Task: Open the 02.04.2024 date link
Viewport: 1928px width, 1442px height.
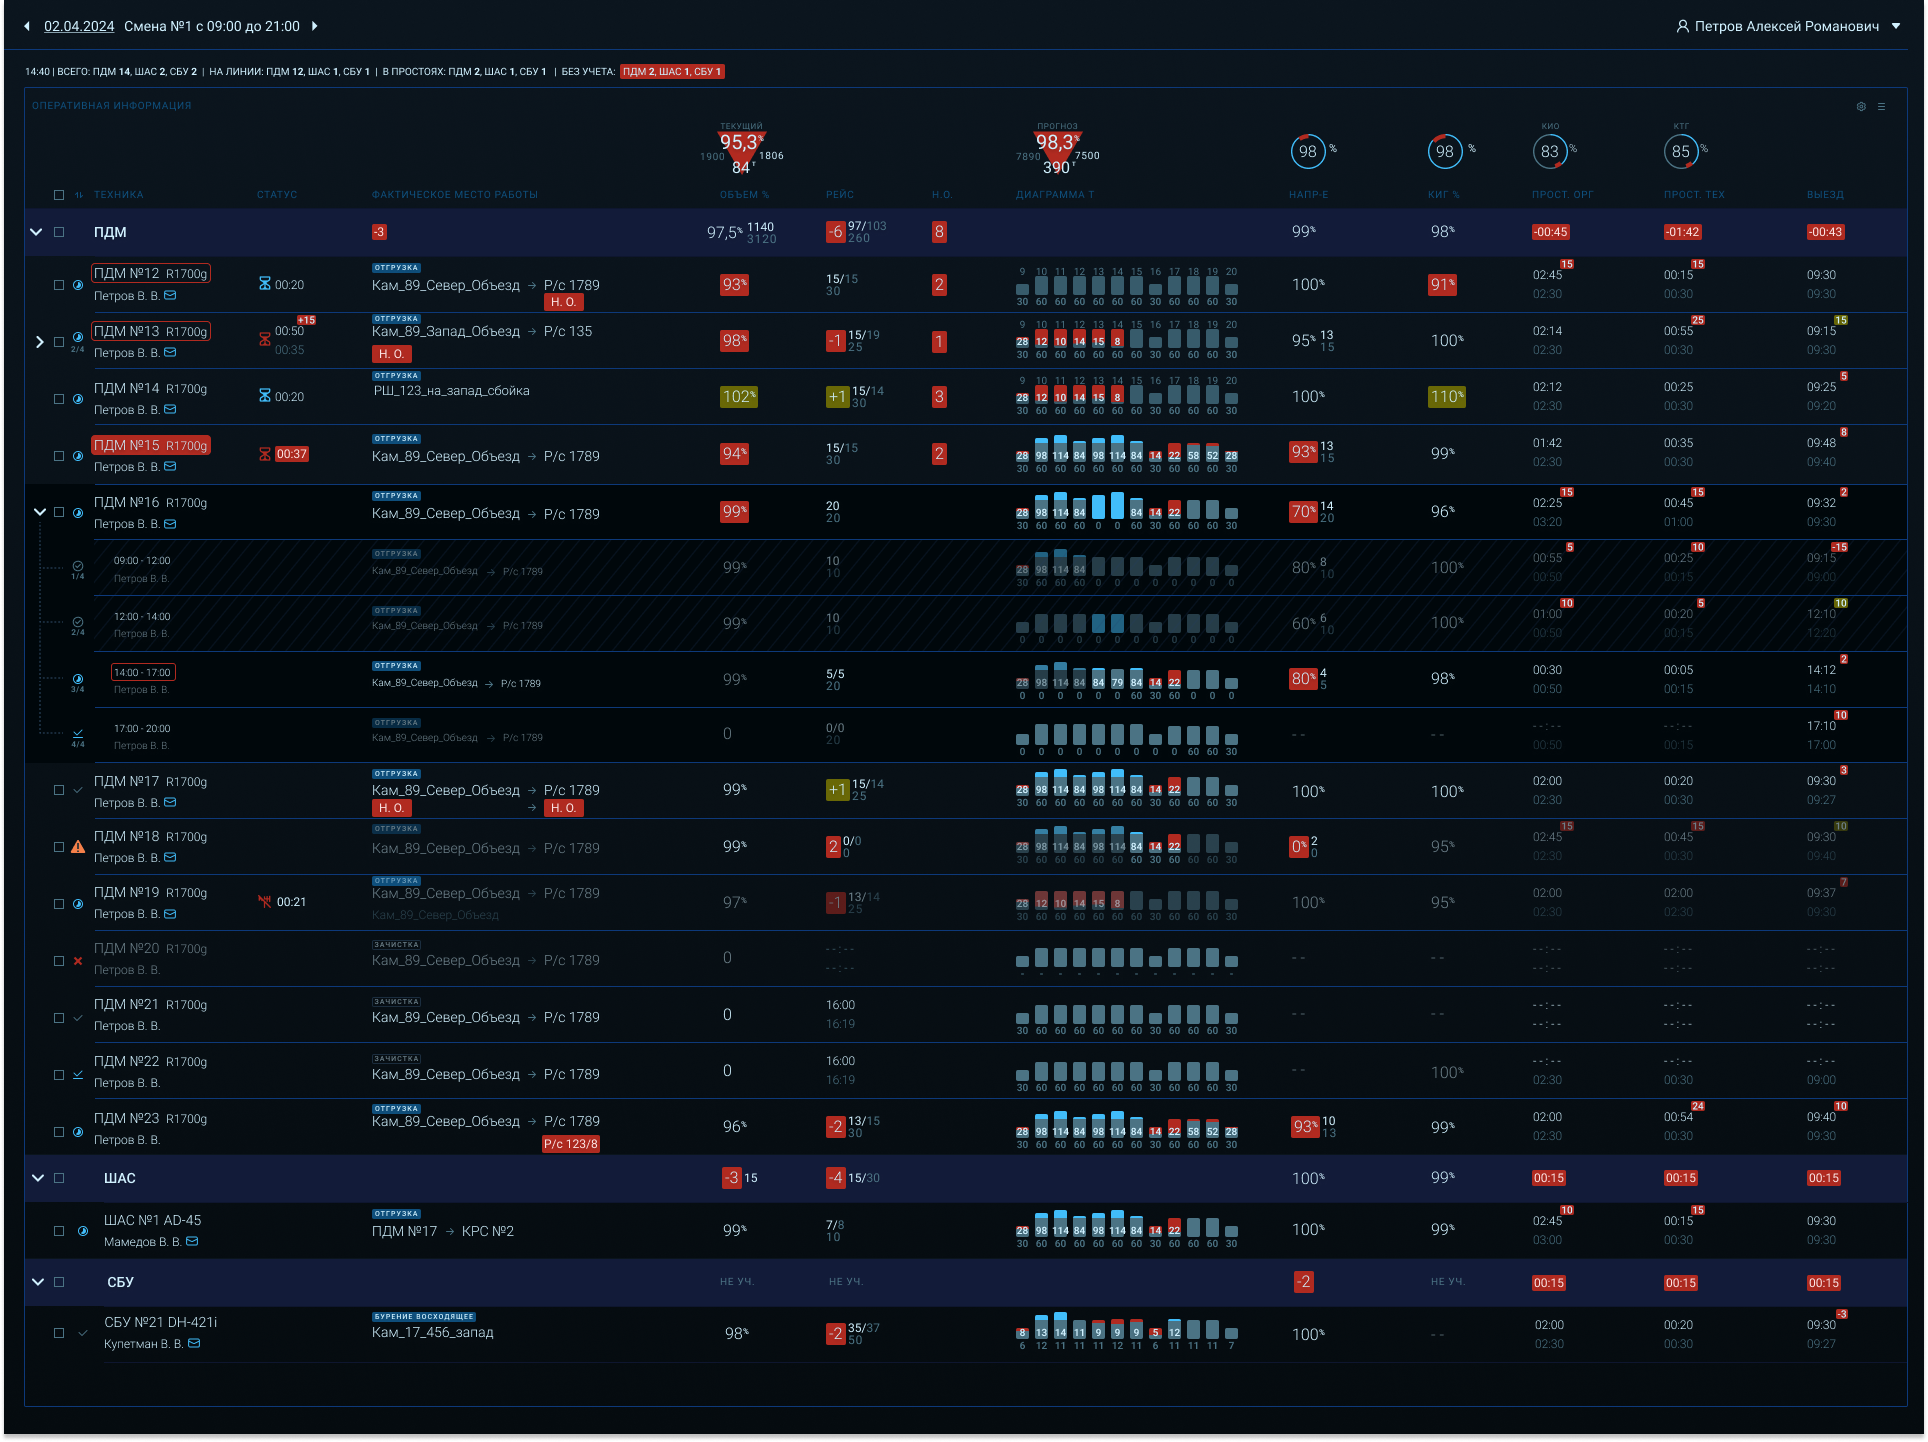Action: [79, 26]
